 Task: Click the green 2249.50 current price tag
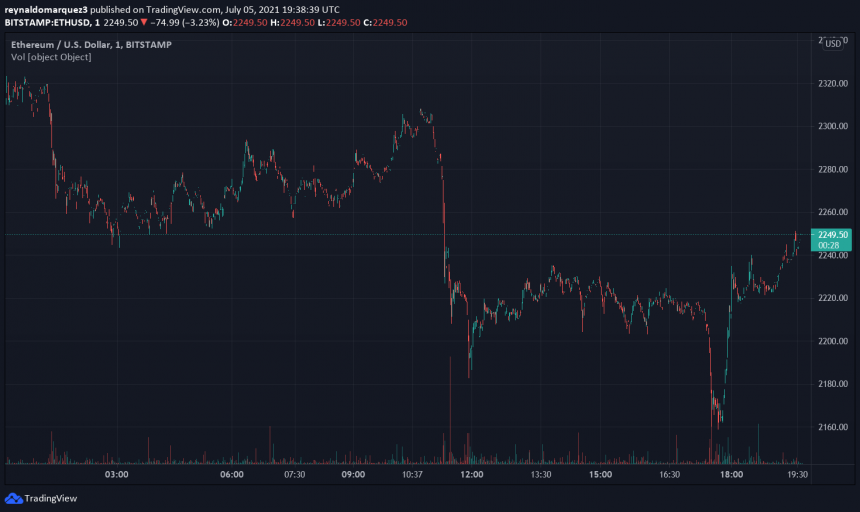831,234
